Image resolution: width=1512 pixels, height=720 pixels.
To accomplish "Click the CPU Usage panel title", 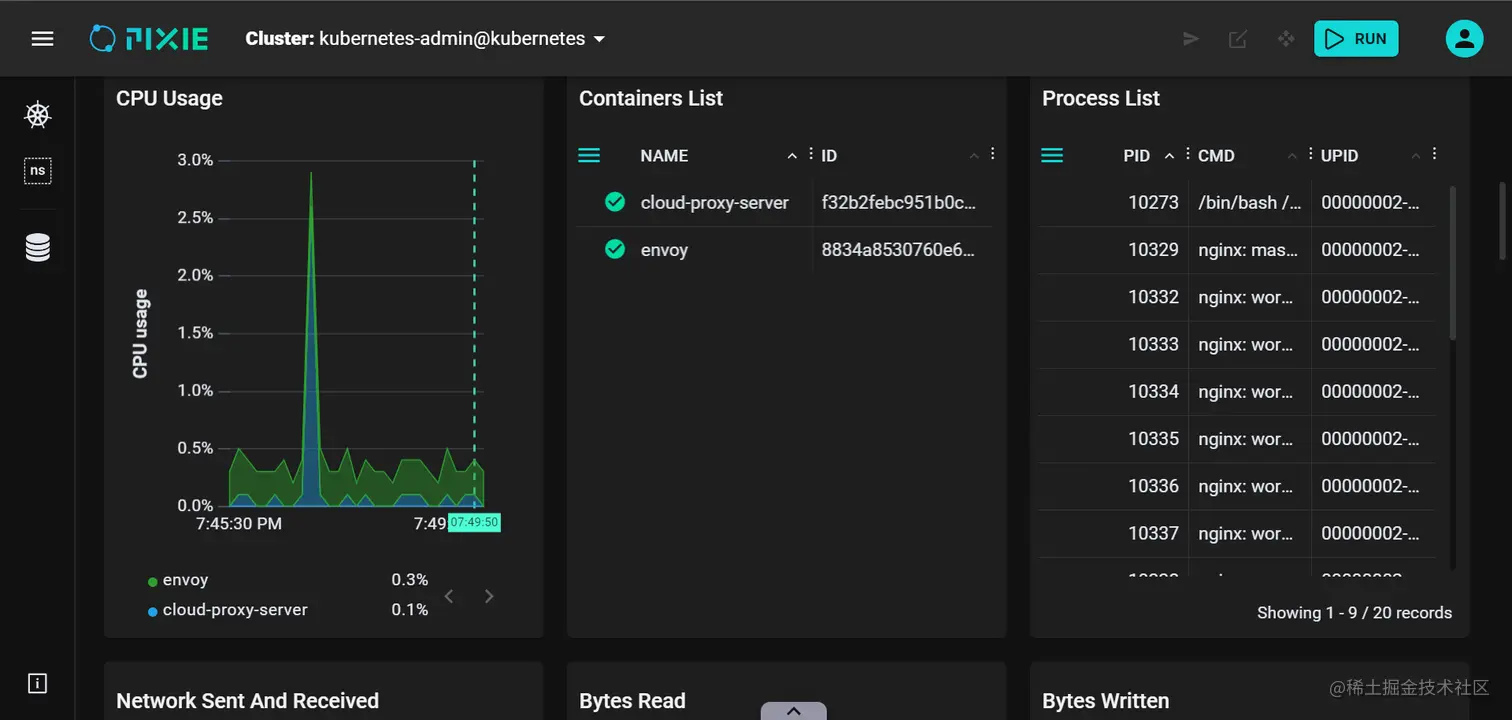I will (169, 99).
